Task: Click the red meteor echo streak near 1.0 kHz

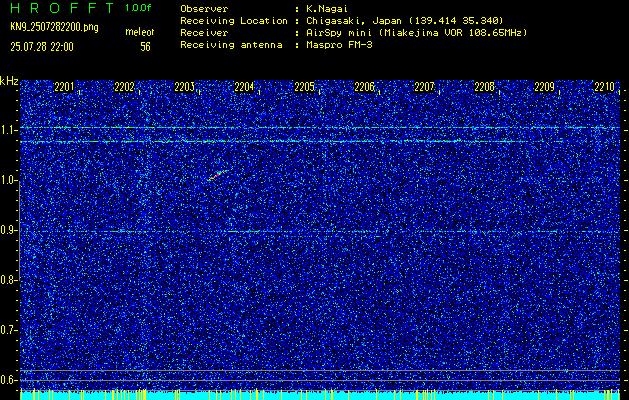Action: 217,175
